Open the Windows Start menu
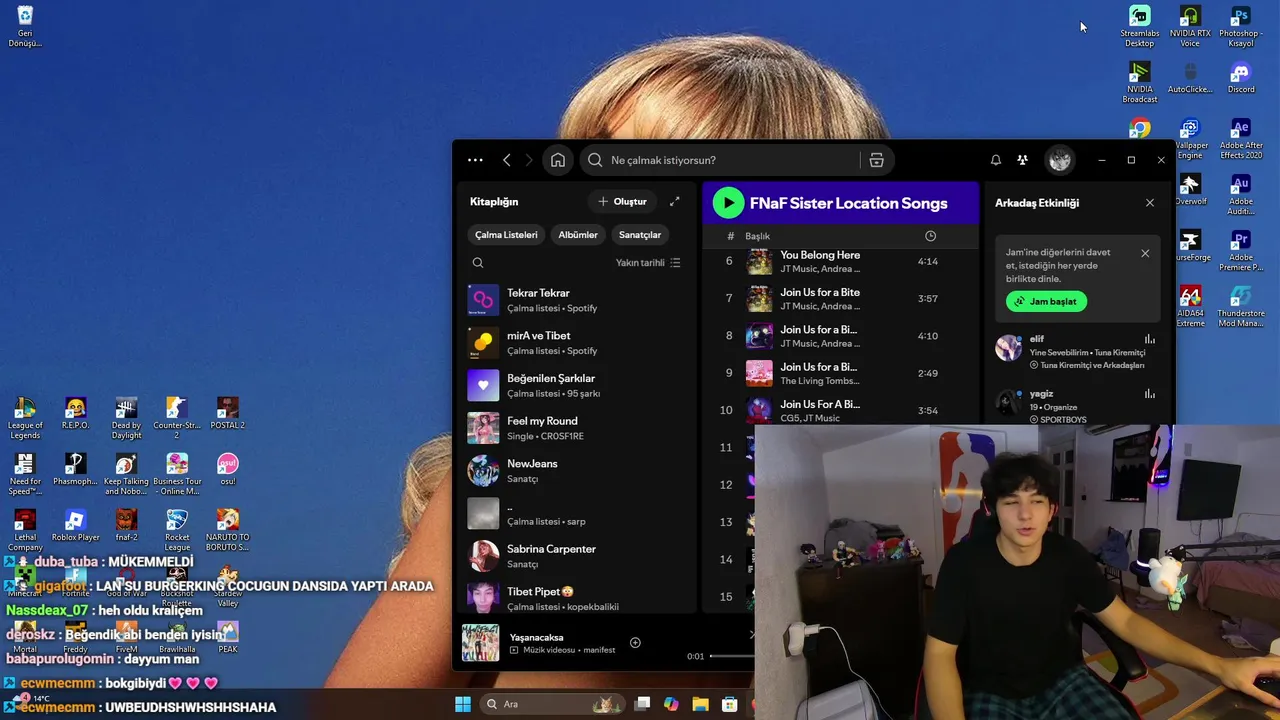1280x720 pixels. 463,704
